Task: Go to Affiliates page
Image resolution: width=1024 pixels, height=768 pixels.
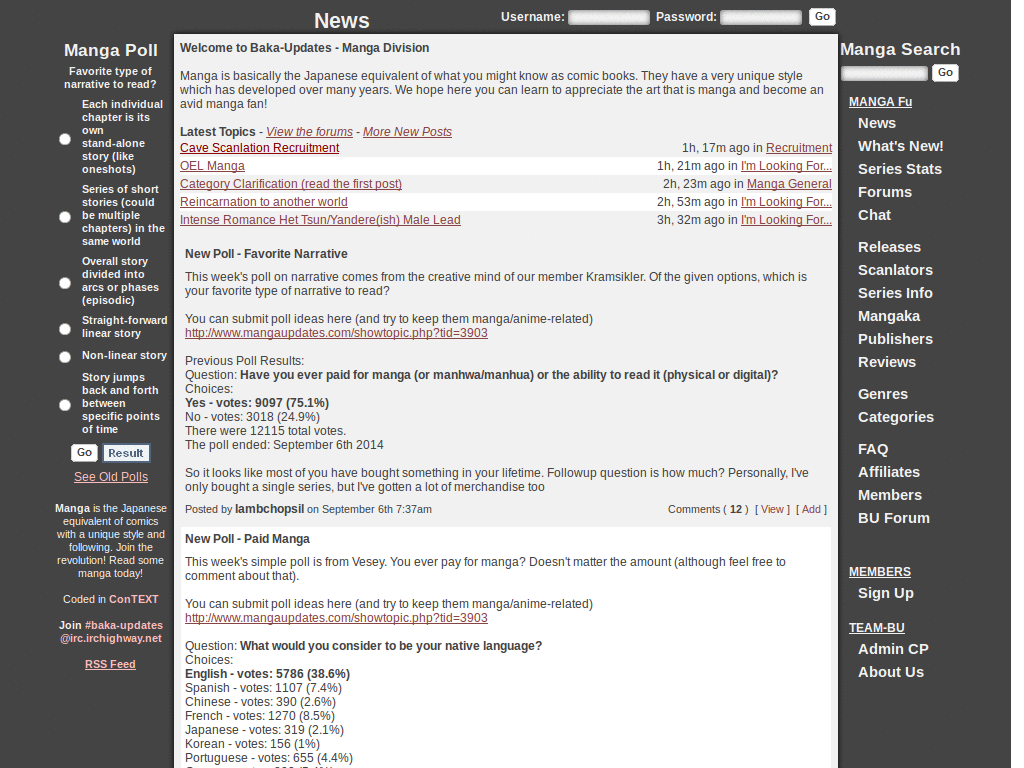Action: (x=888, y=472)
